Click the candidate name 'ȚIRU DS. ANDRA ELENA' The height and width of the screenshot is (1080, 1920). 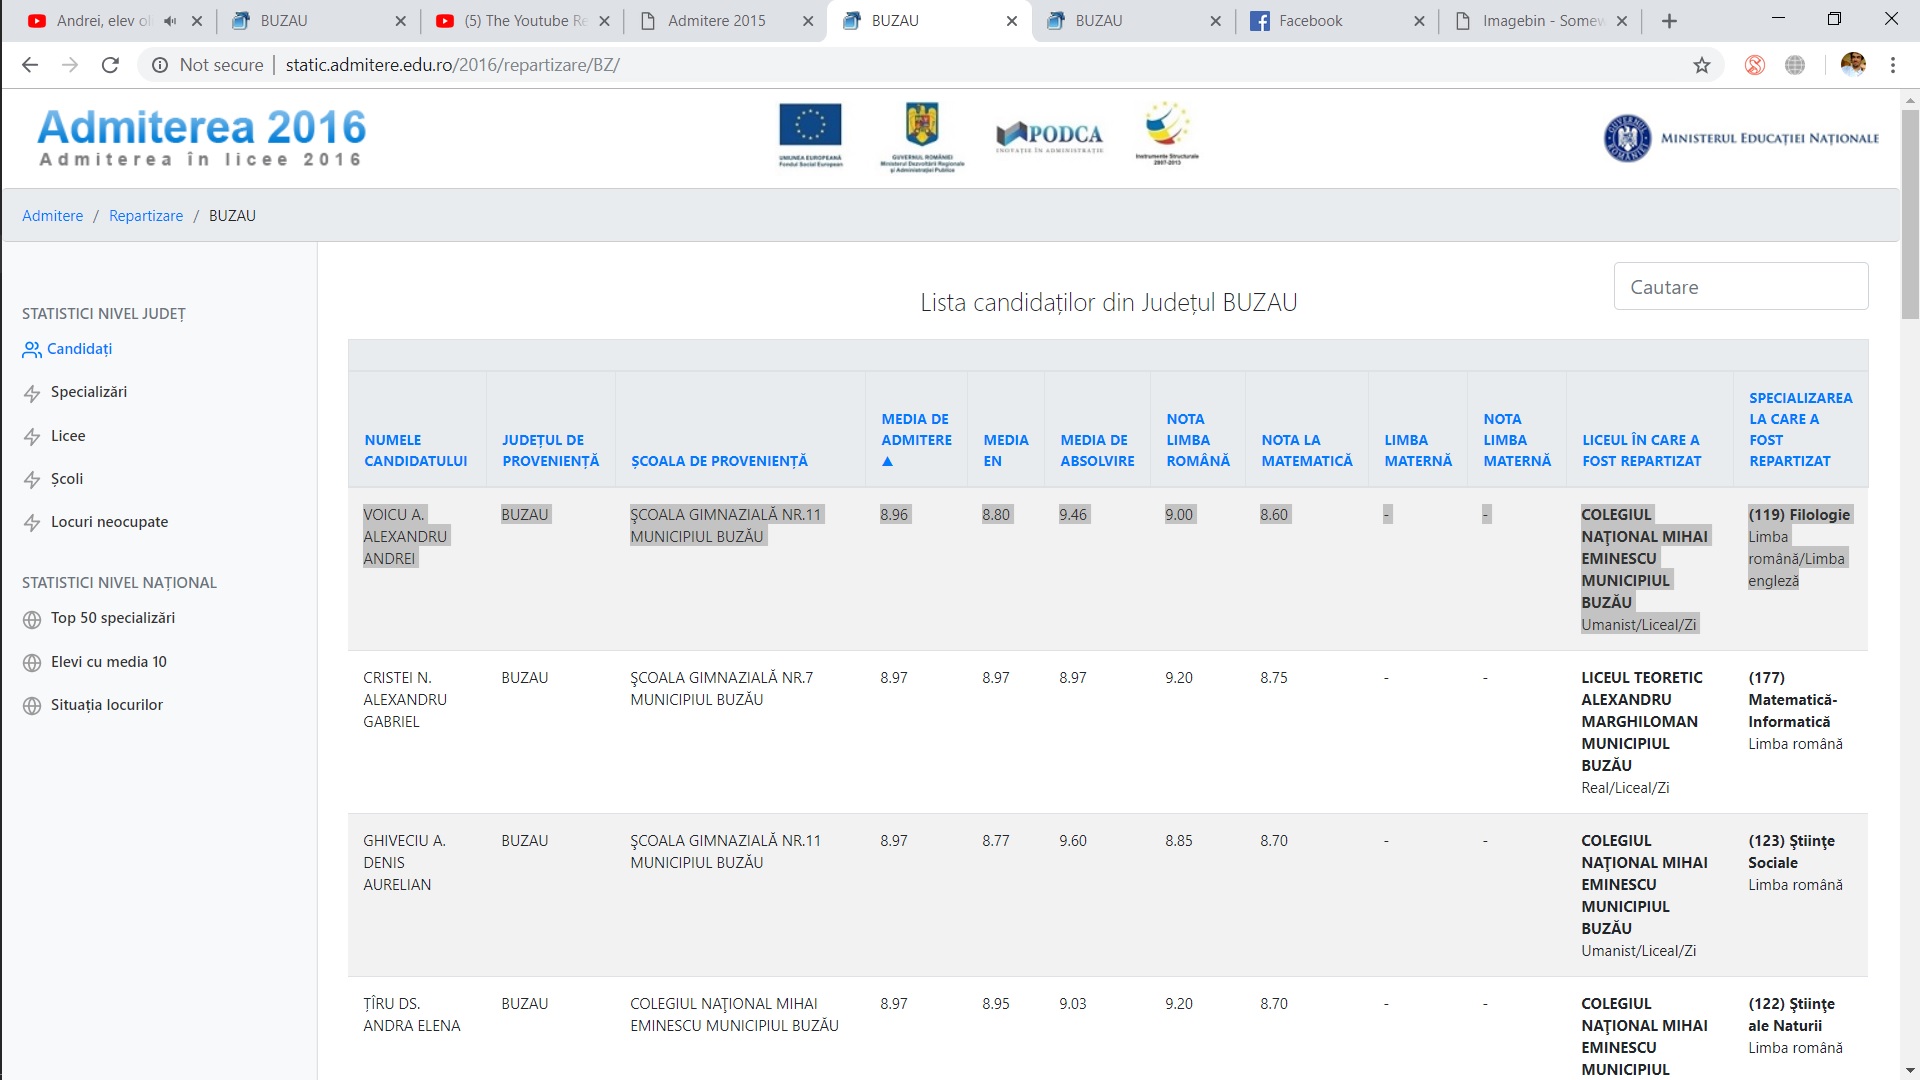[x=412, y=1014]
